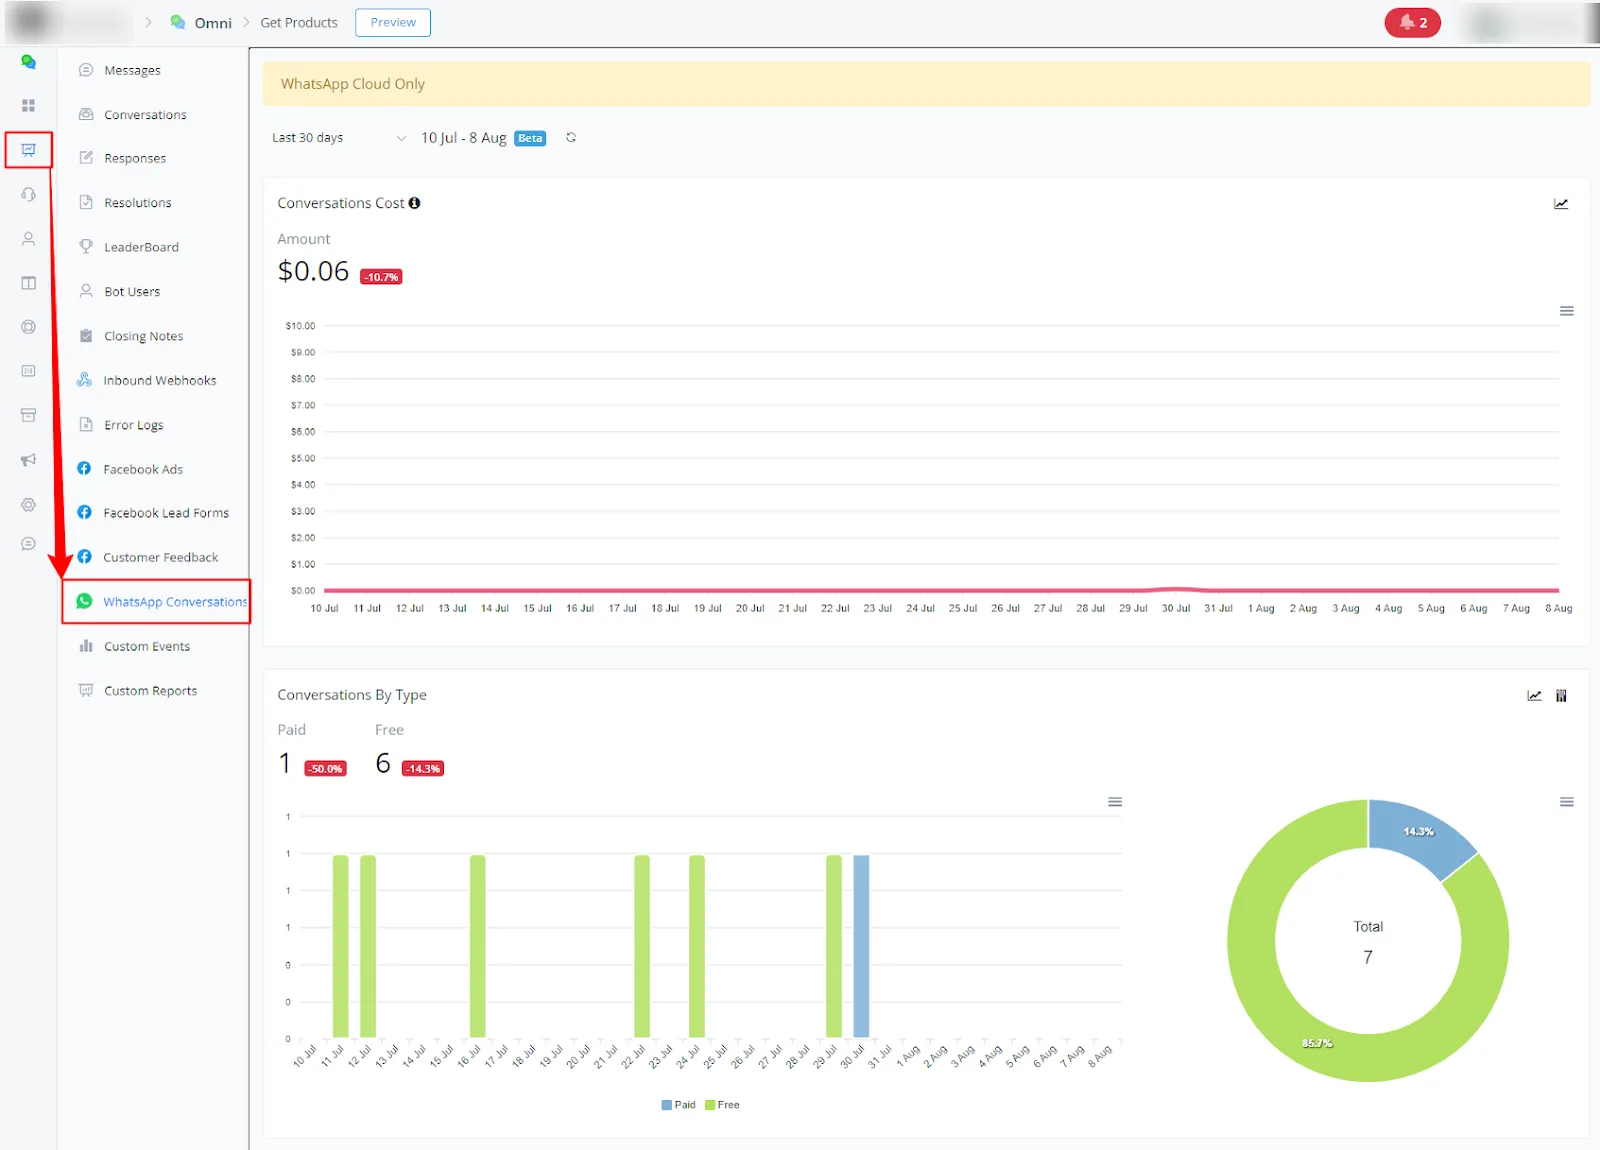This screenshot has width=1600, height=1150.
Task: Open the bar chart hamburger menu
Action: pos(1115,802)
